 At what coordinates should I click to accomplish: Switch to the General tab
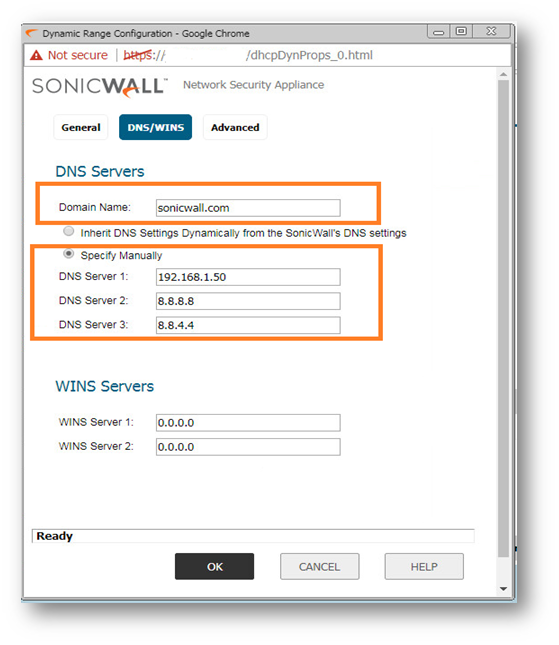(81, 128)
